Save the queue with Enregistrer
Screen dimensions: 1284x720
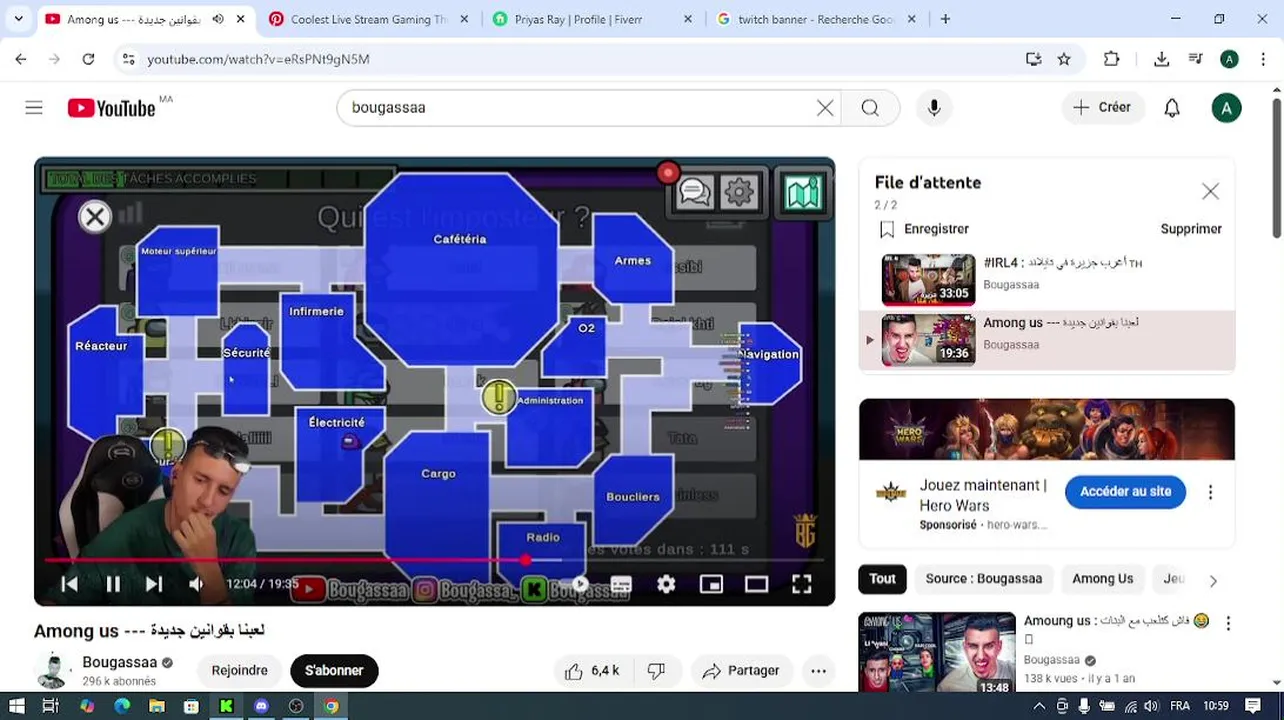tap(926, 229)
